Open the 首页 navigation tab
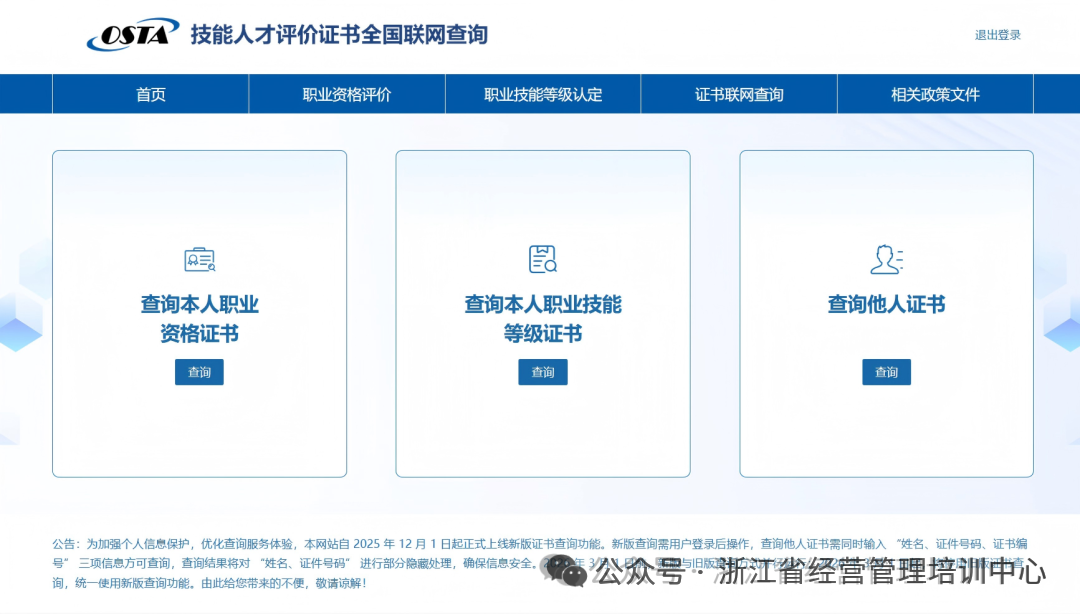Viewport: 1080px width, 614px height. click(x=151, y=94)
